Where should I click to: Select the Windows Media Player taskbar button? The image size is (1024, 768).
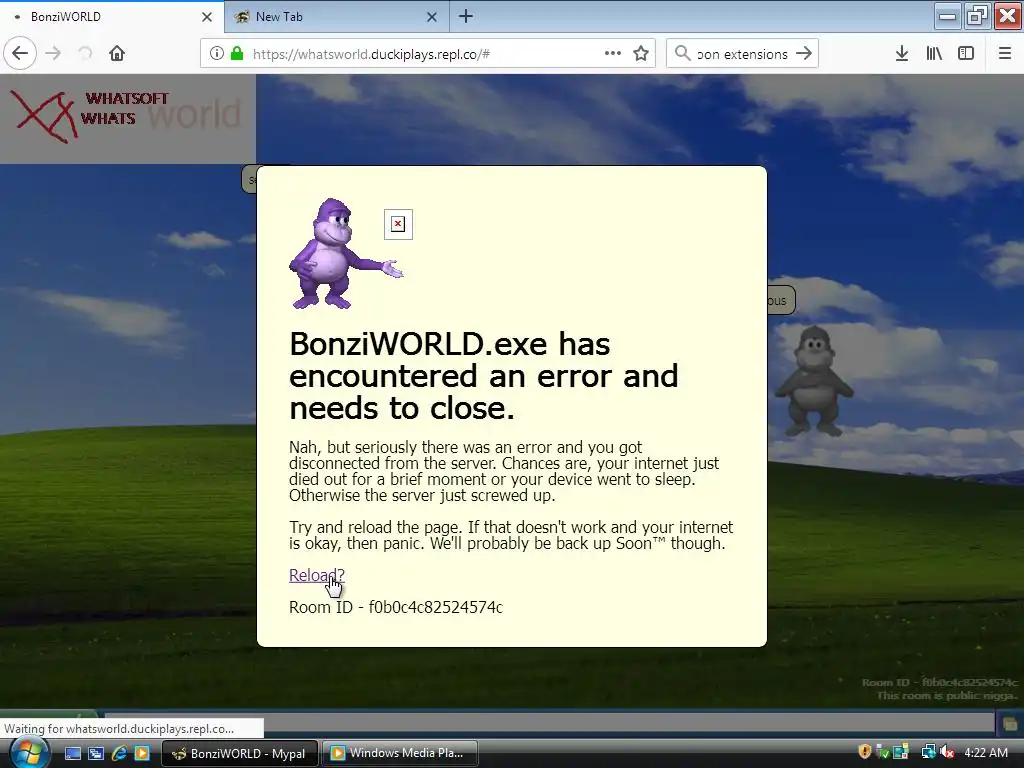tap(400, 754)
